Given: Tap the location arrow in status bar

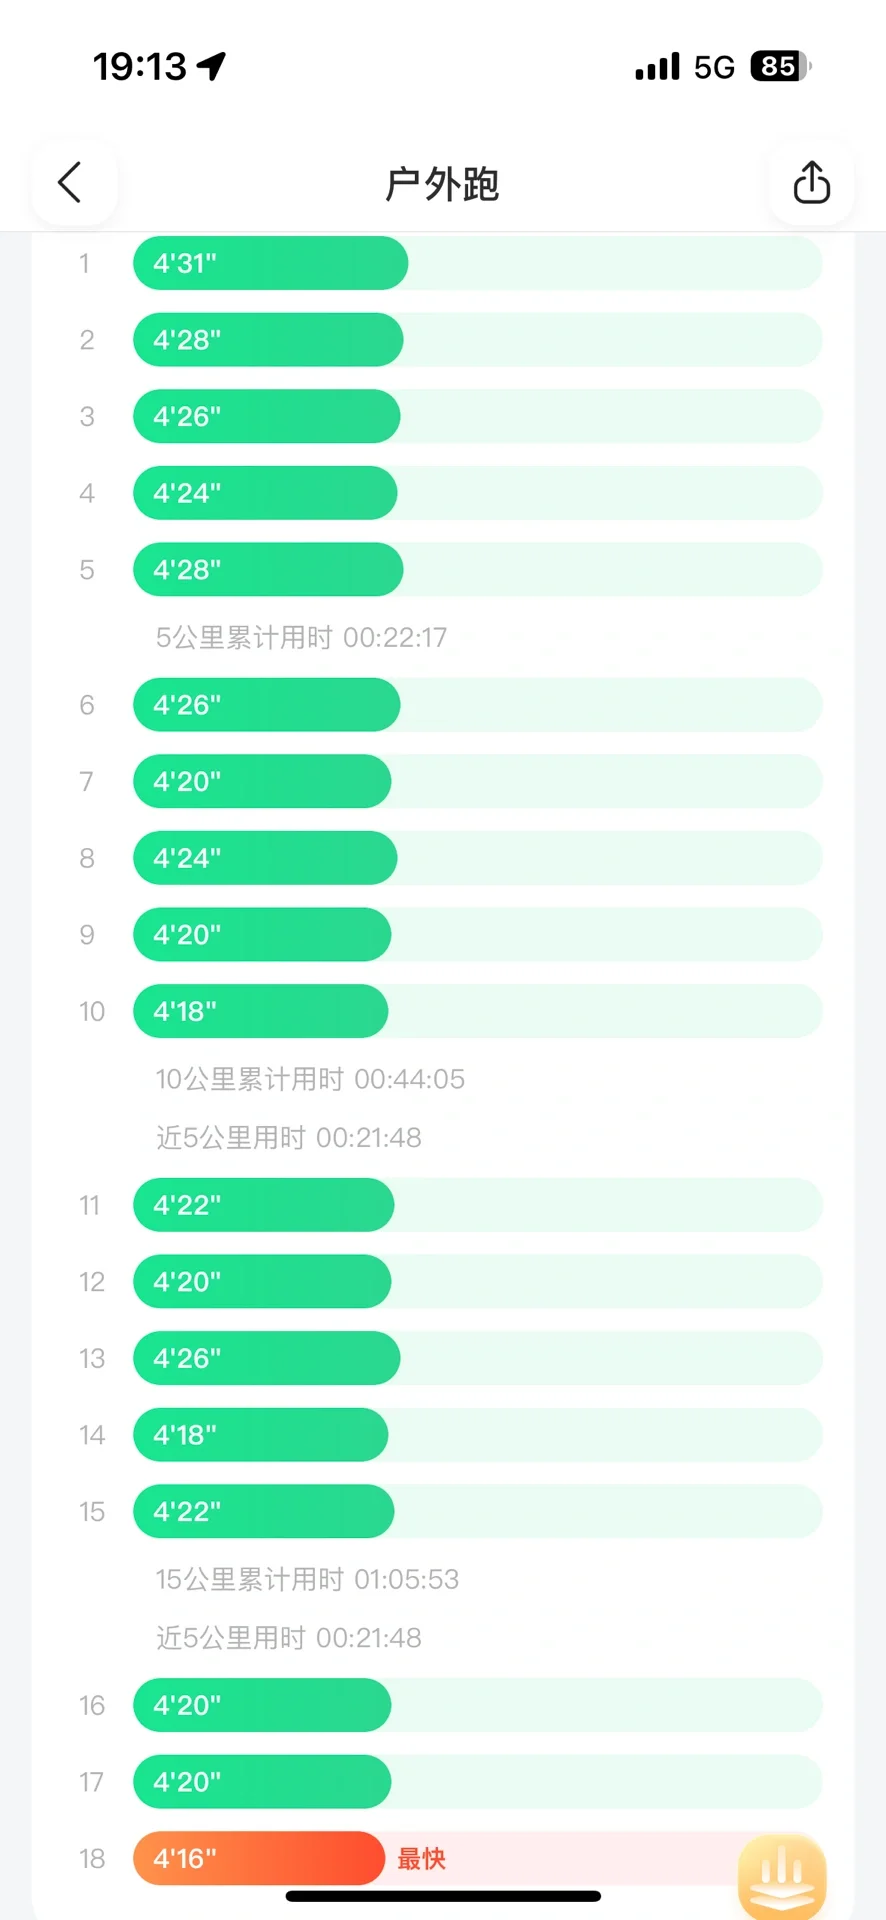Looking at the screenshot, I should tap(211, 66).
